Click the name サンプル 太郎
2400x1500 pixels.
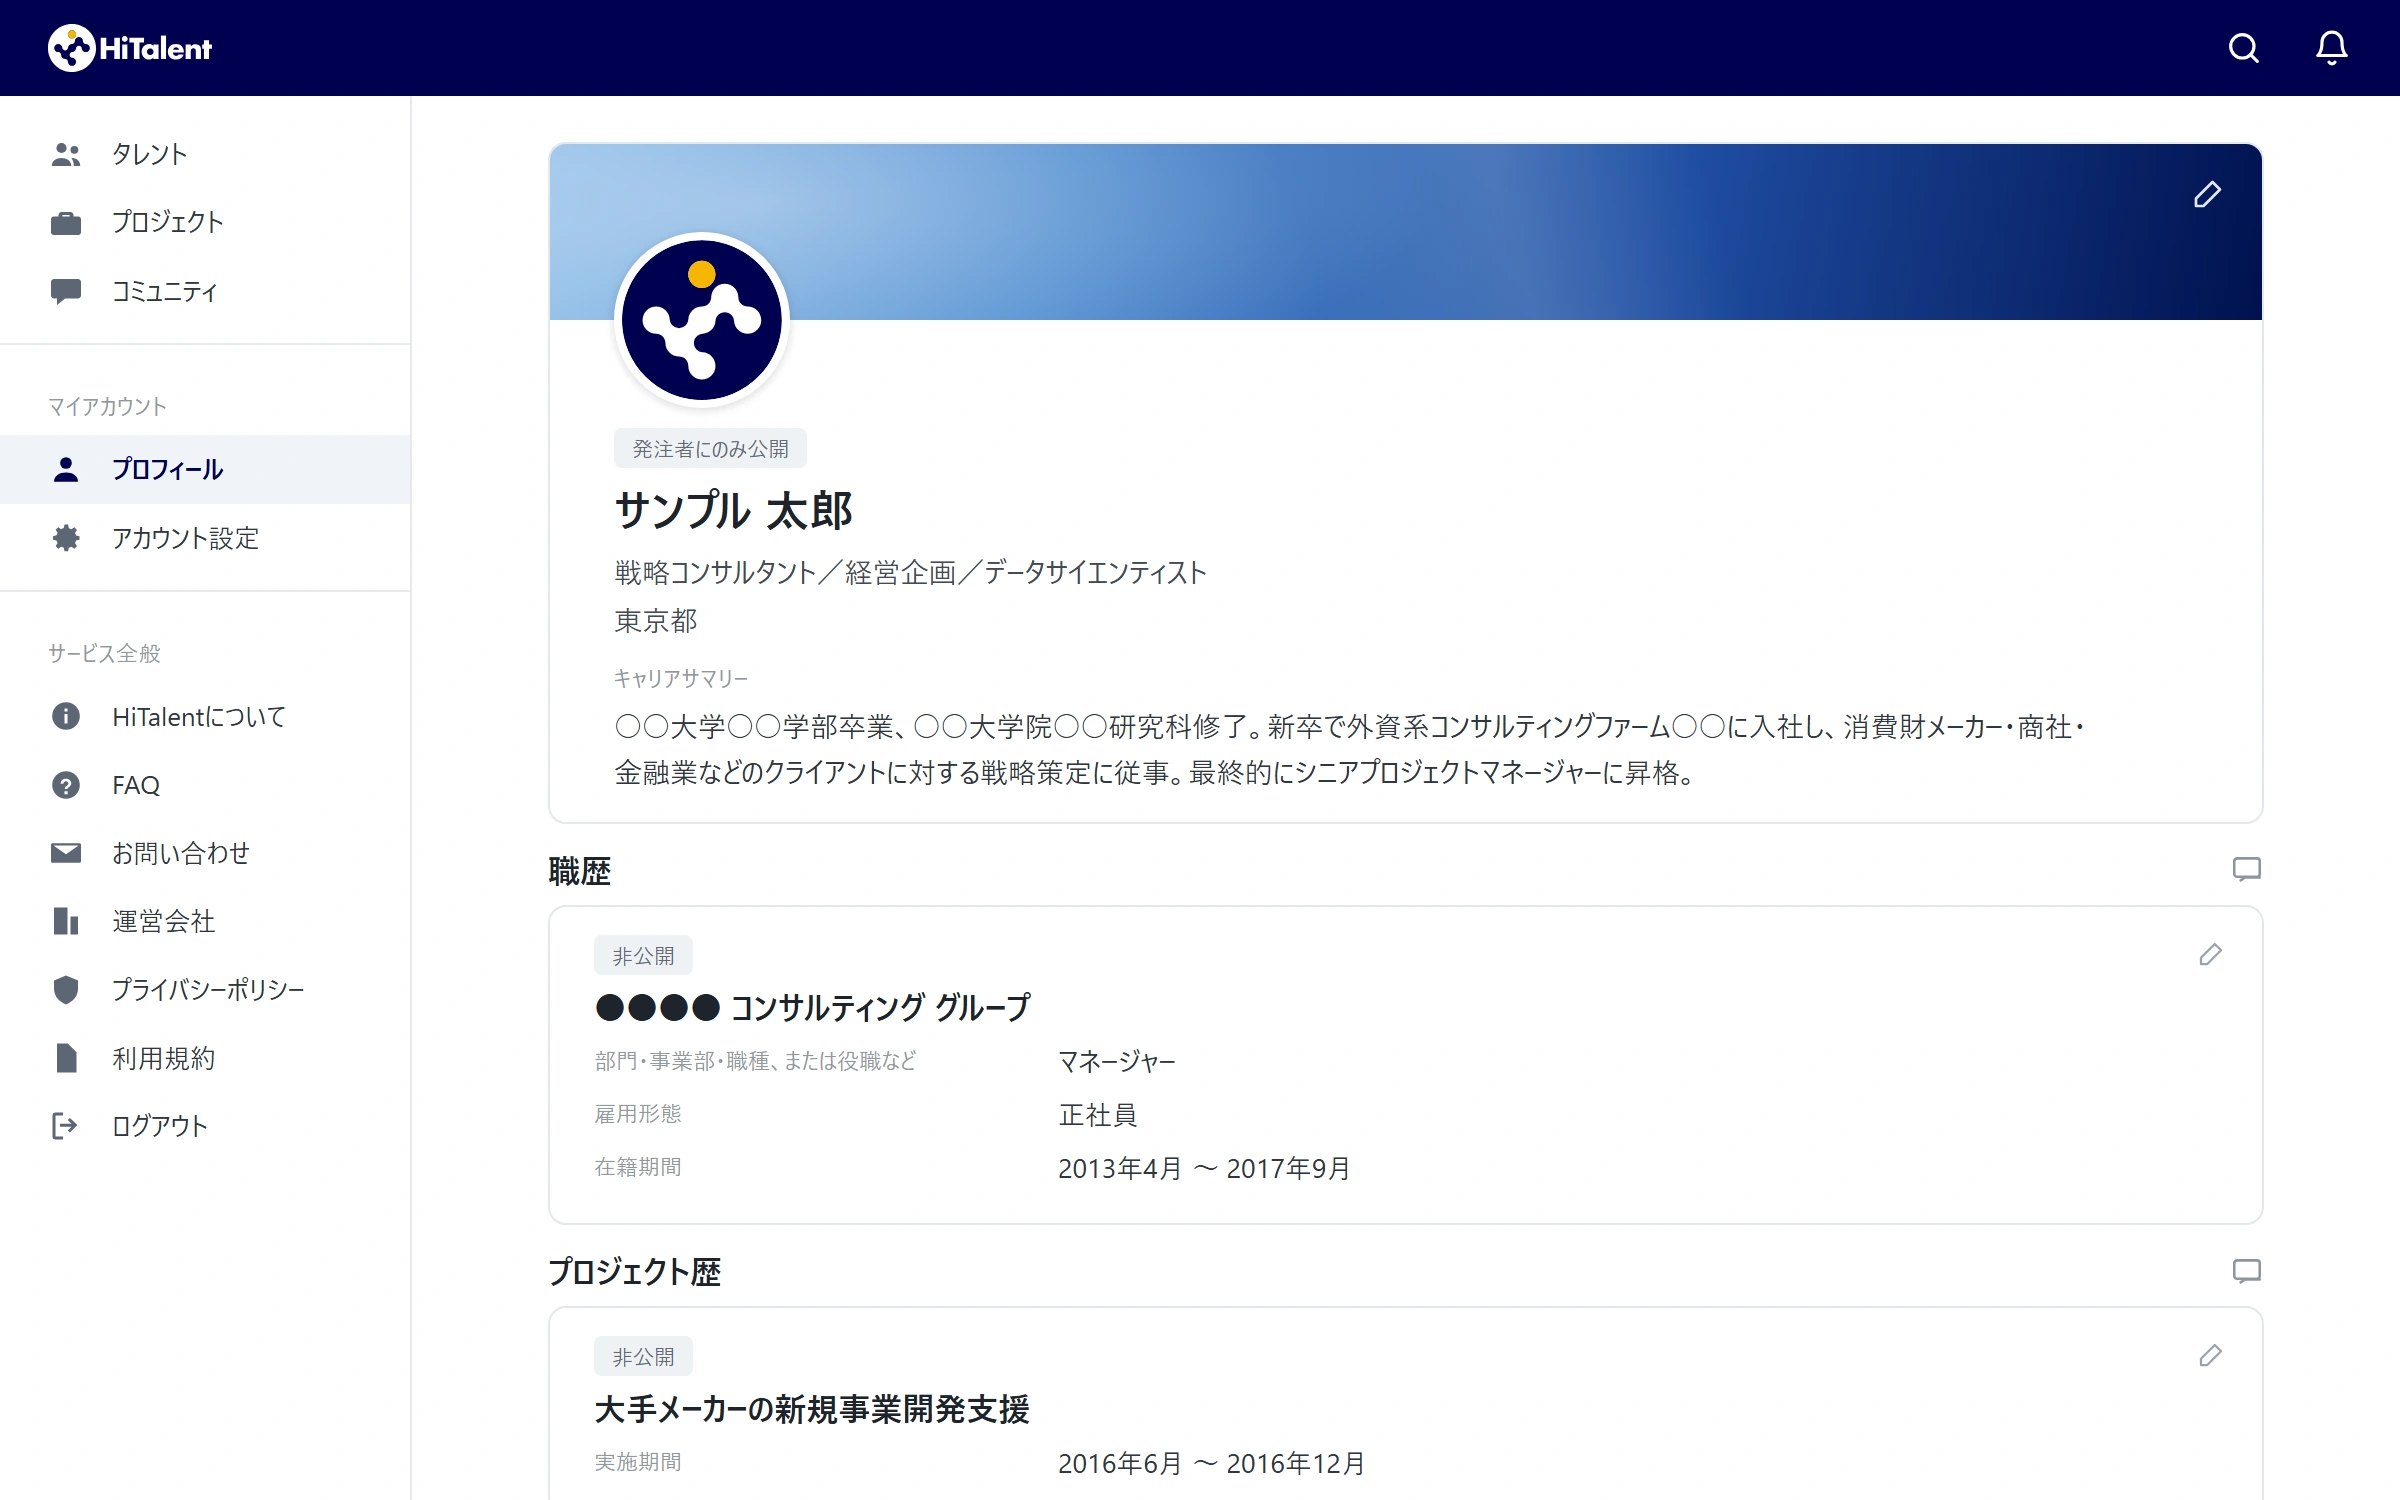tap(733, 510)
